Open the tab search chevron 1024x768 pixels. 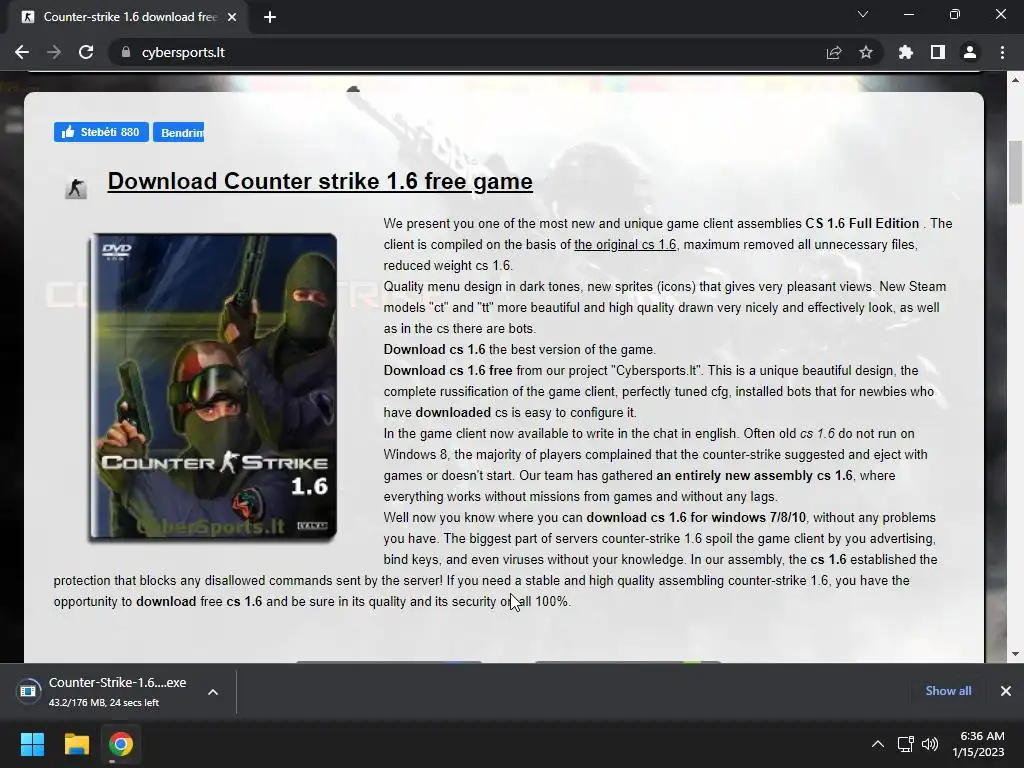863,14
